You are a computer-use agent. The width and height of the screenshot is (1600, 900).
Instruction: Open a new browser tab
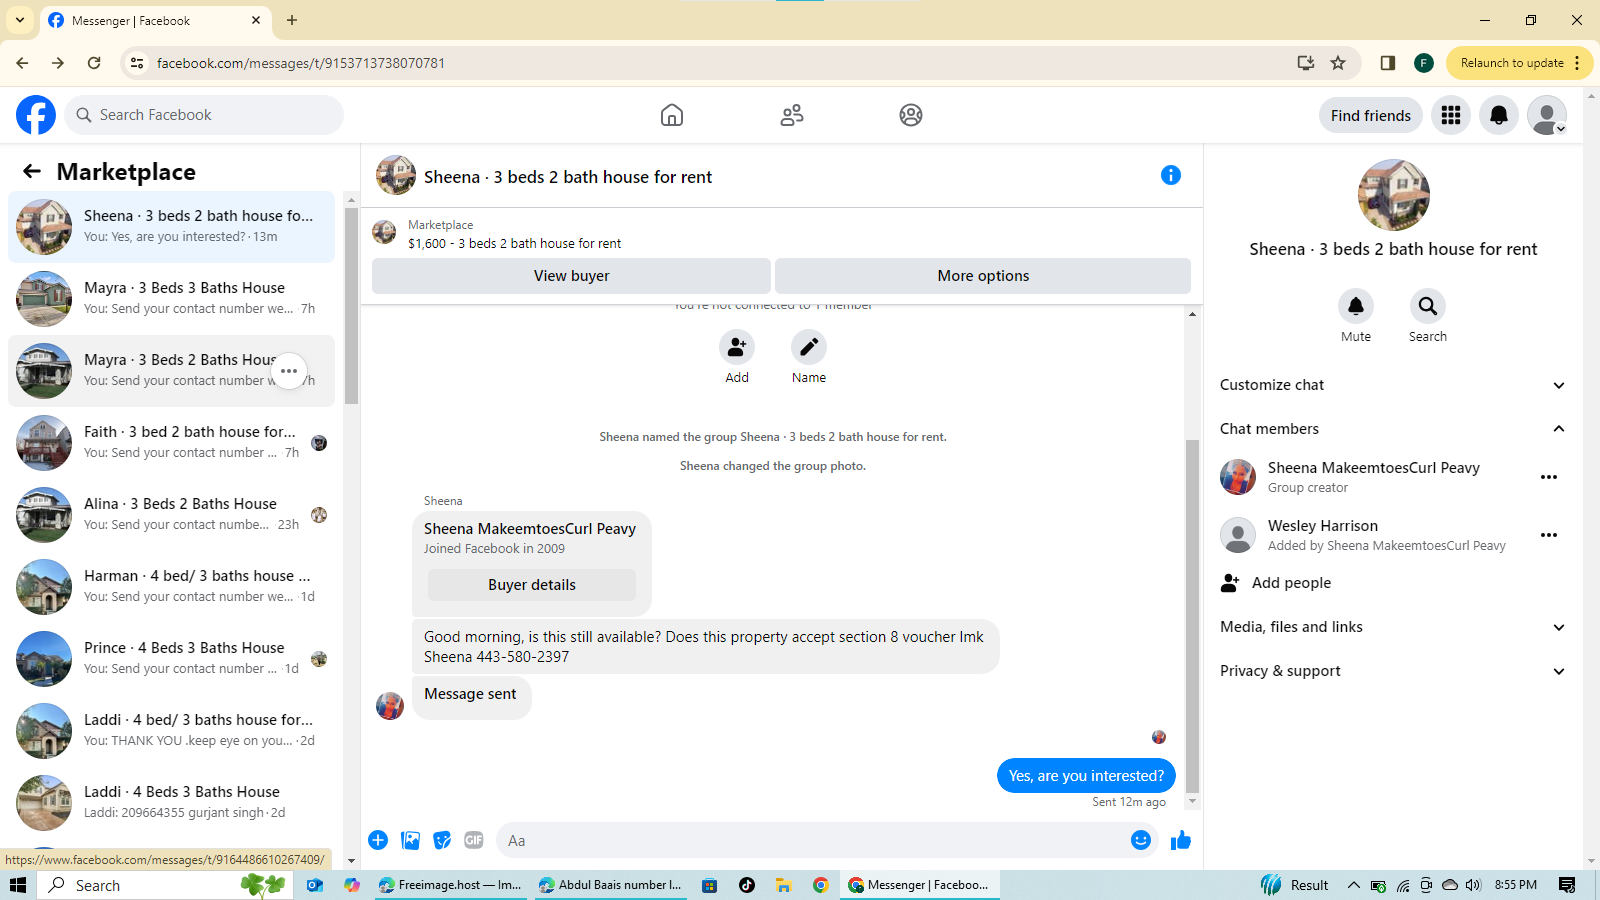pos(292,20)
